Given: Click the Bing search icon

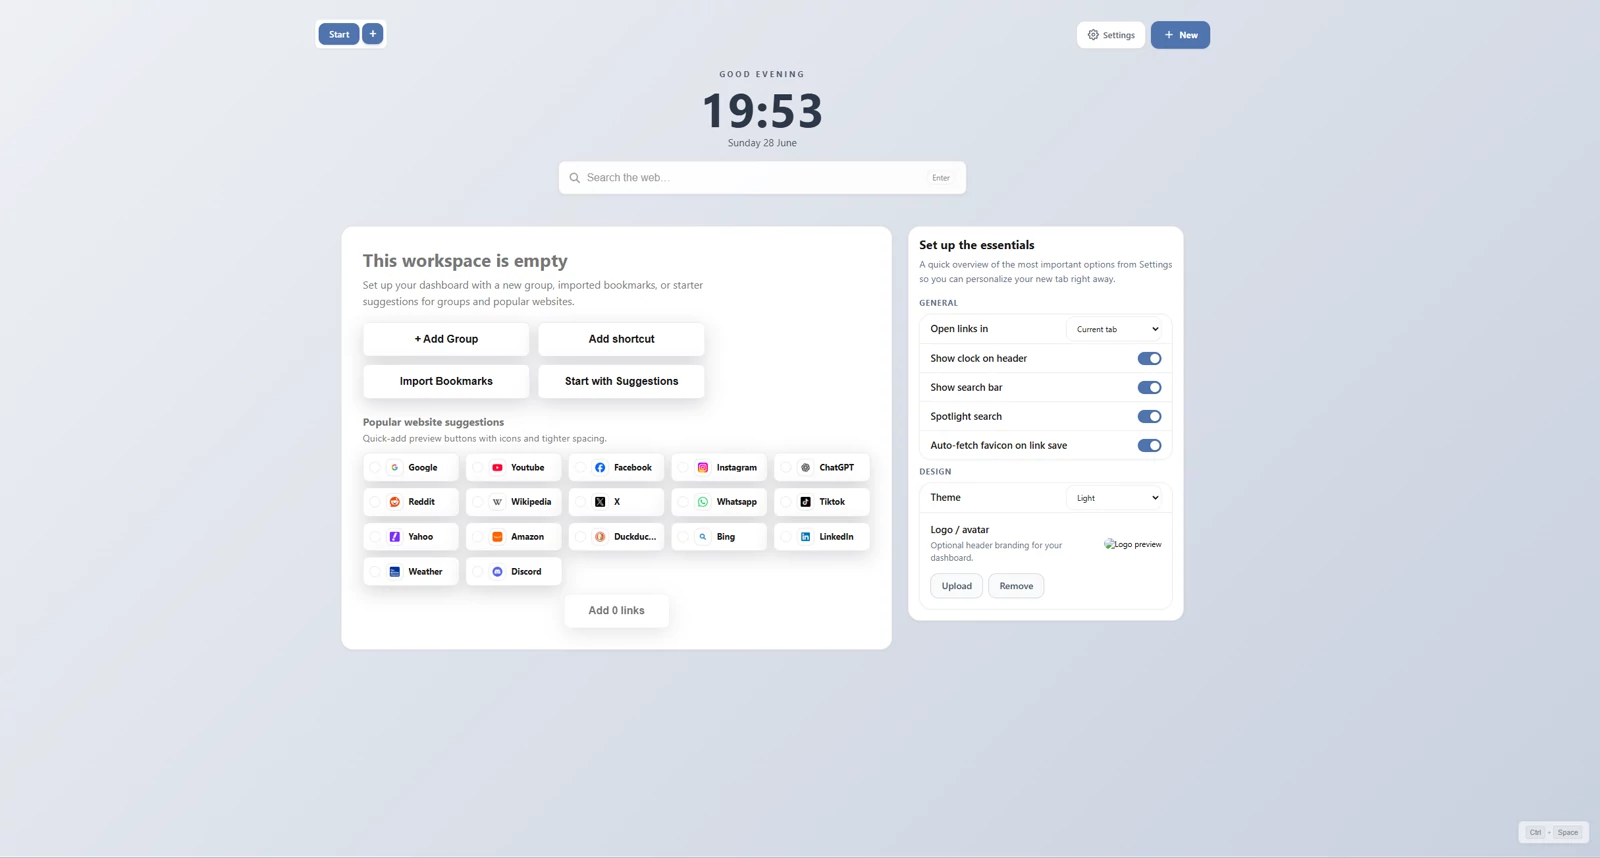Looking at the screenshot, I should point(703,537).
